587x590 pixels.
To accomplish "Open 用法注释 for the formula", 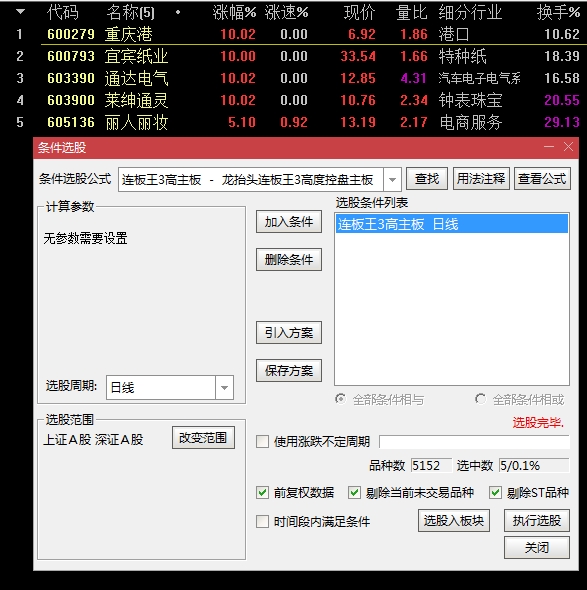I will pyautogui.click(x=481, y=179).
